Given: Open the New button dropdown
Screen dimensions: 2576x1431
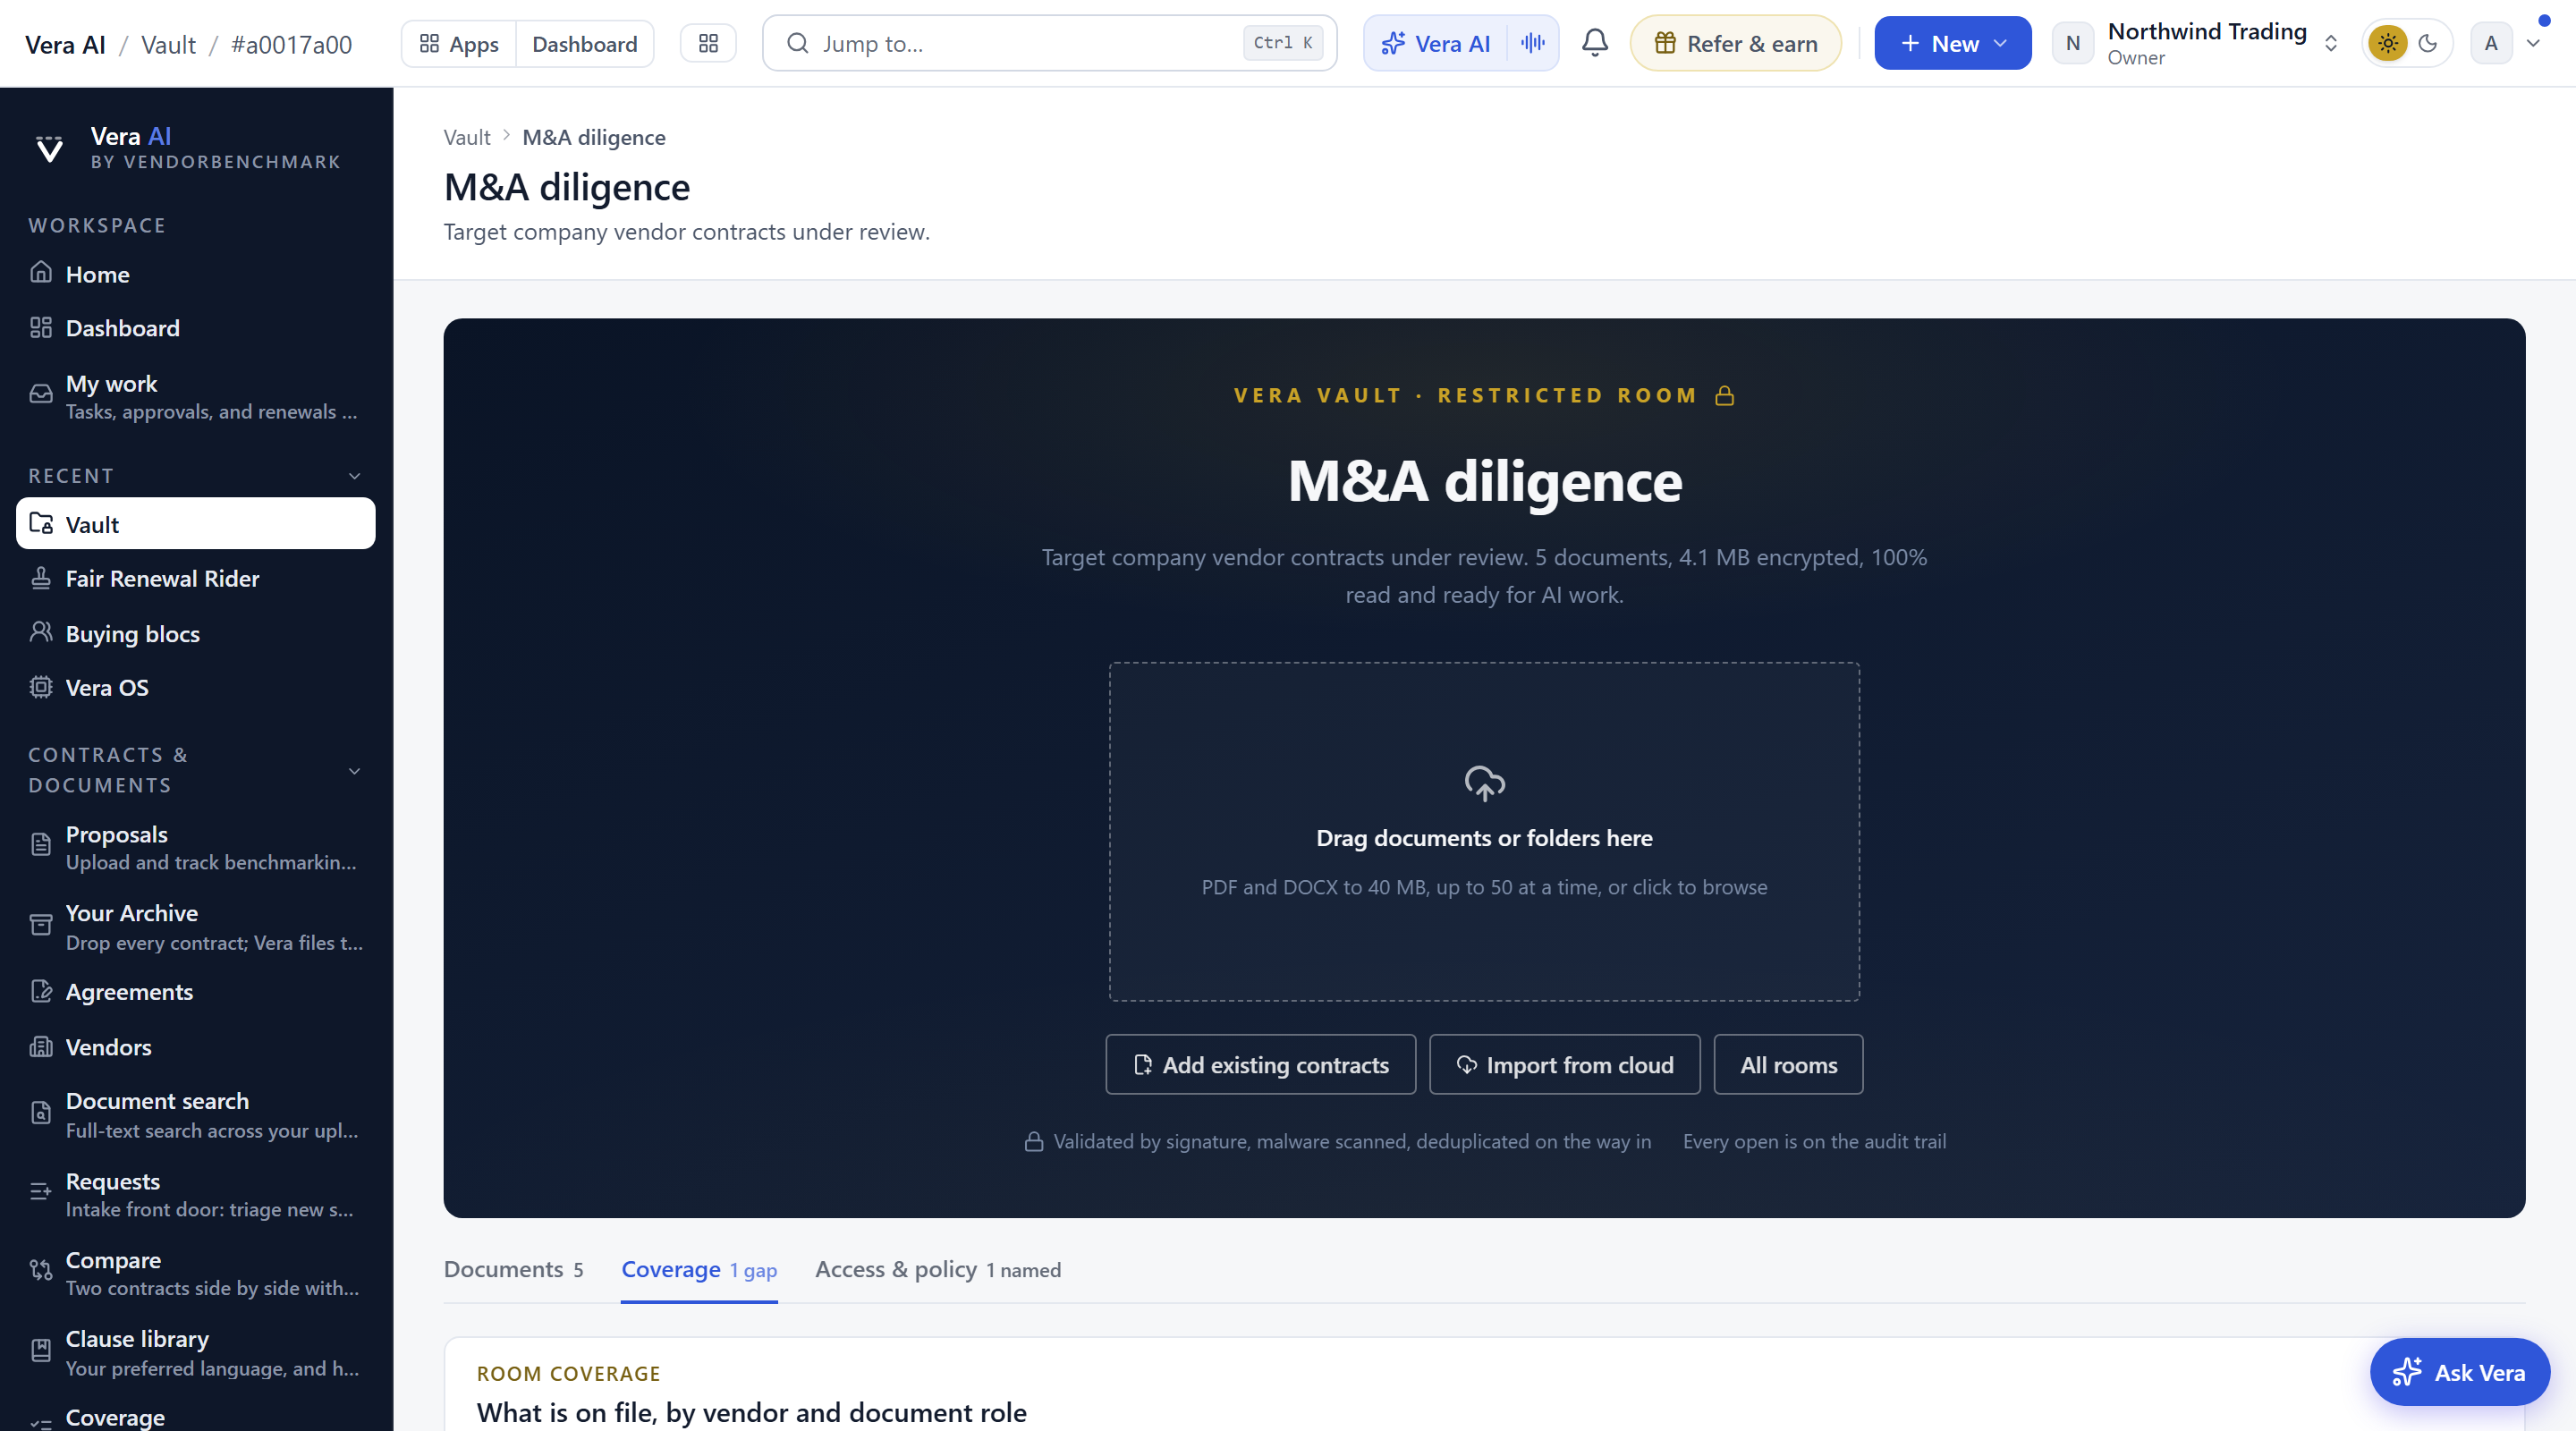Looking at the screenshot, I should (x=1952, y=43).
